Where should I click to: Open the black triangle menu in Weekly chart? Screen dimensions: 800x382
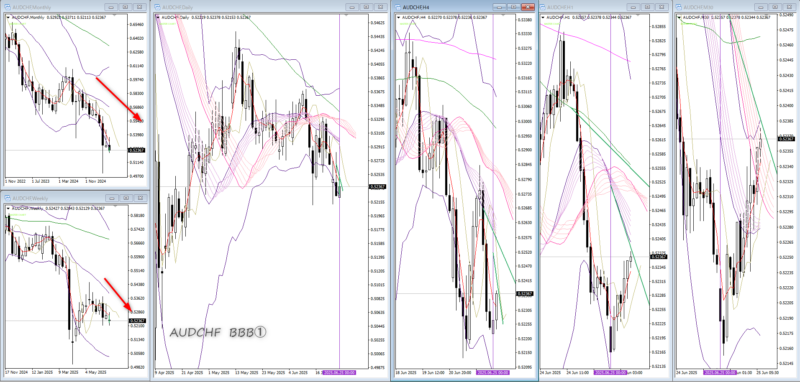[x=8, y=208]
